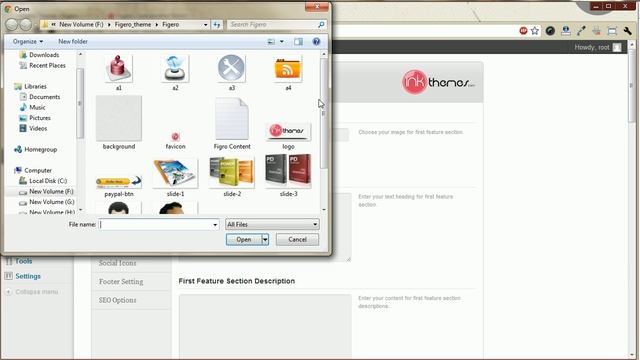Click the Search Figero field
The image size is (640, 360).
pos(273,24)
